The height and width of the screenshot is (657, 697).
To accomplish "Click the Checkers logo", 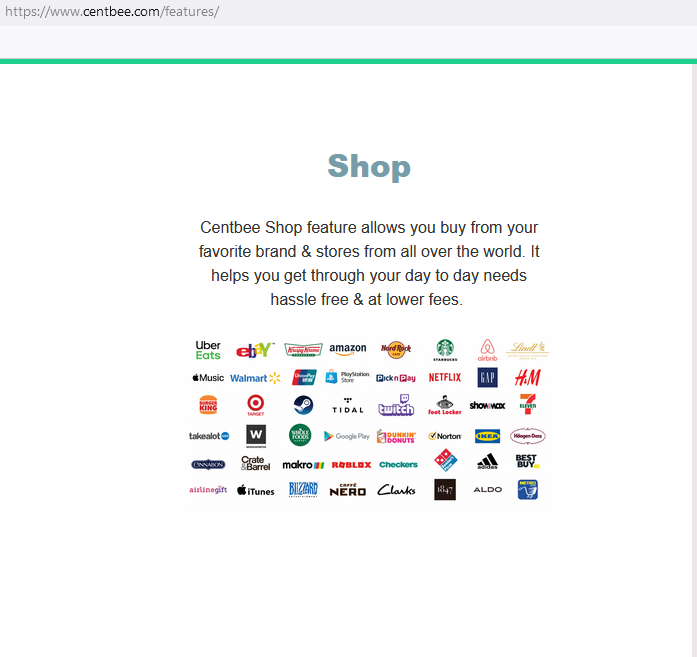I will (398, 465).
